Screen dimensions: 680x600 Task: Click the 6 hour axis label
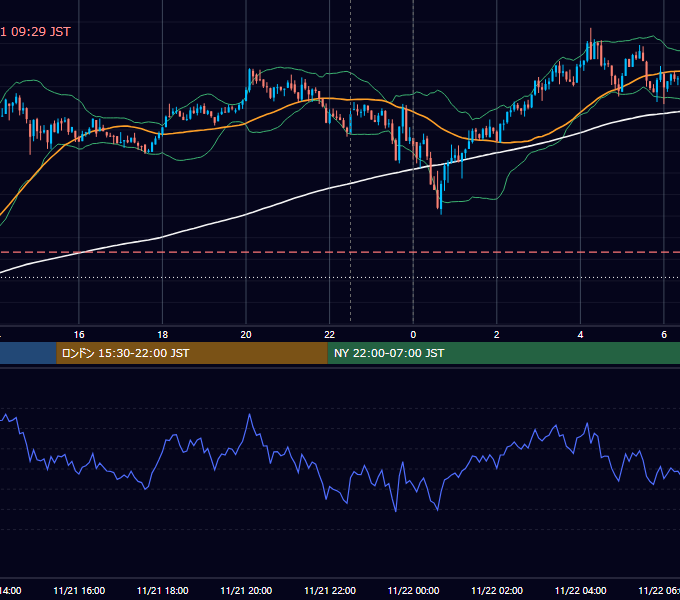(x=664, y=335)
